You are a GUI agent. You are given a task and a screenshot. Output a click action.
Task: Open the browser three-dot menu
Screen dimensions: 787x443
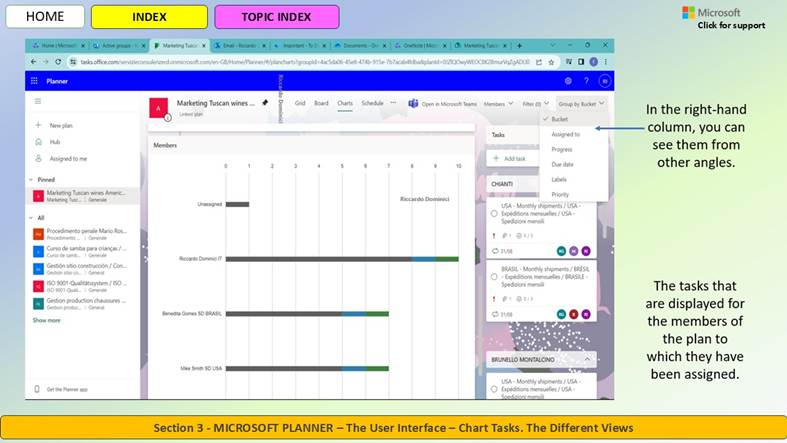click(606, 62)
